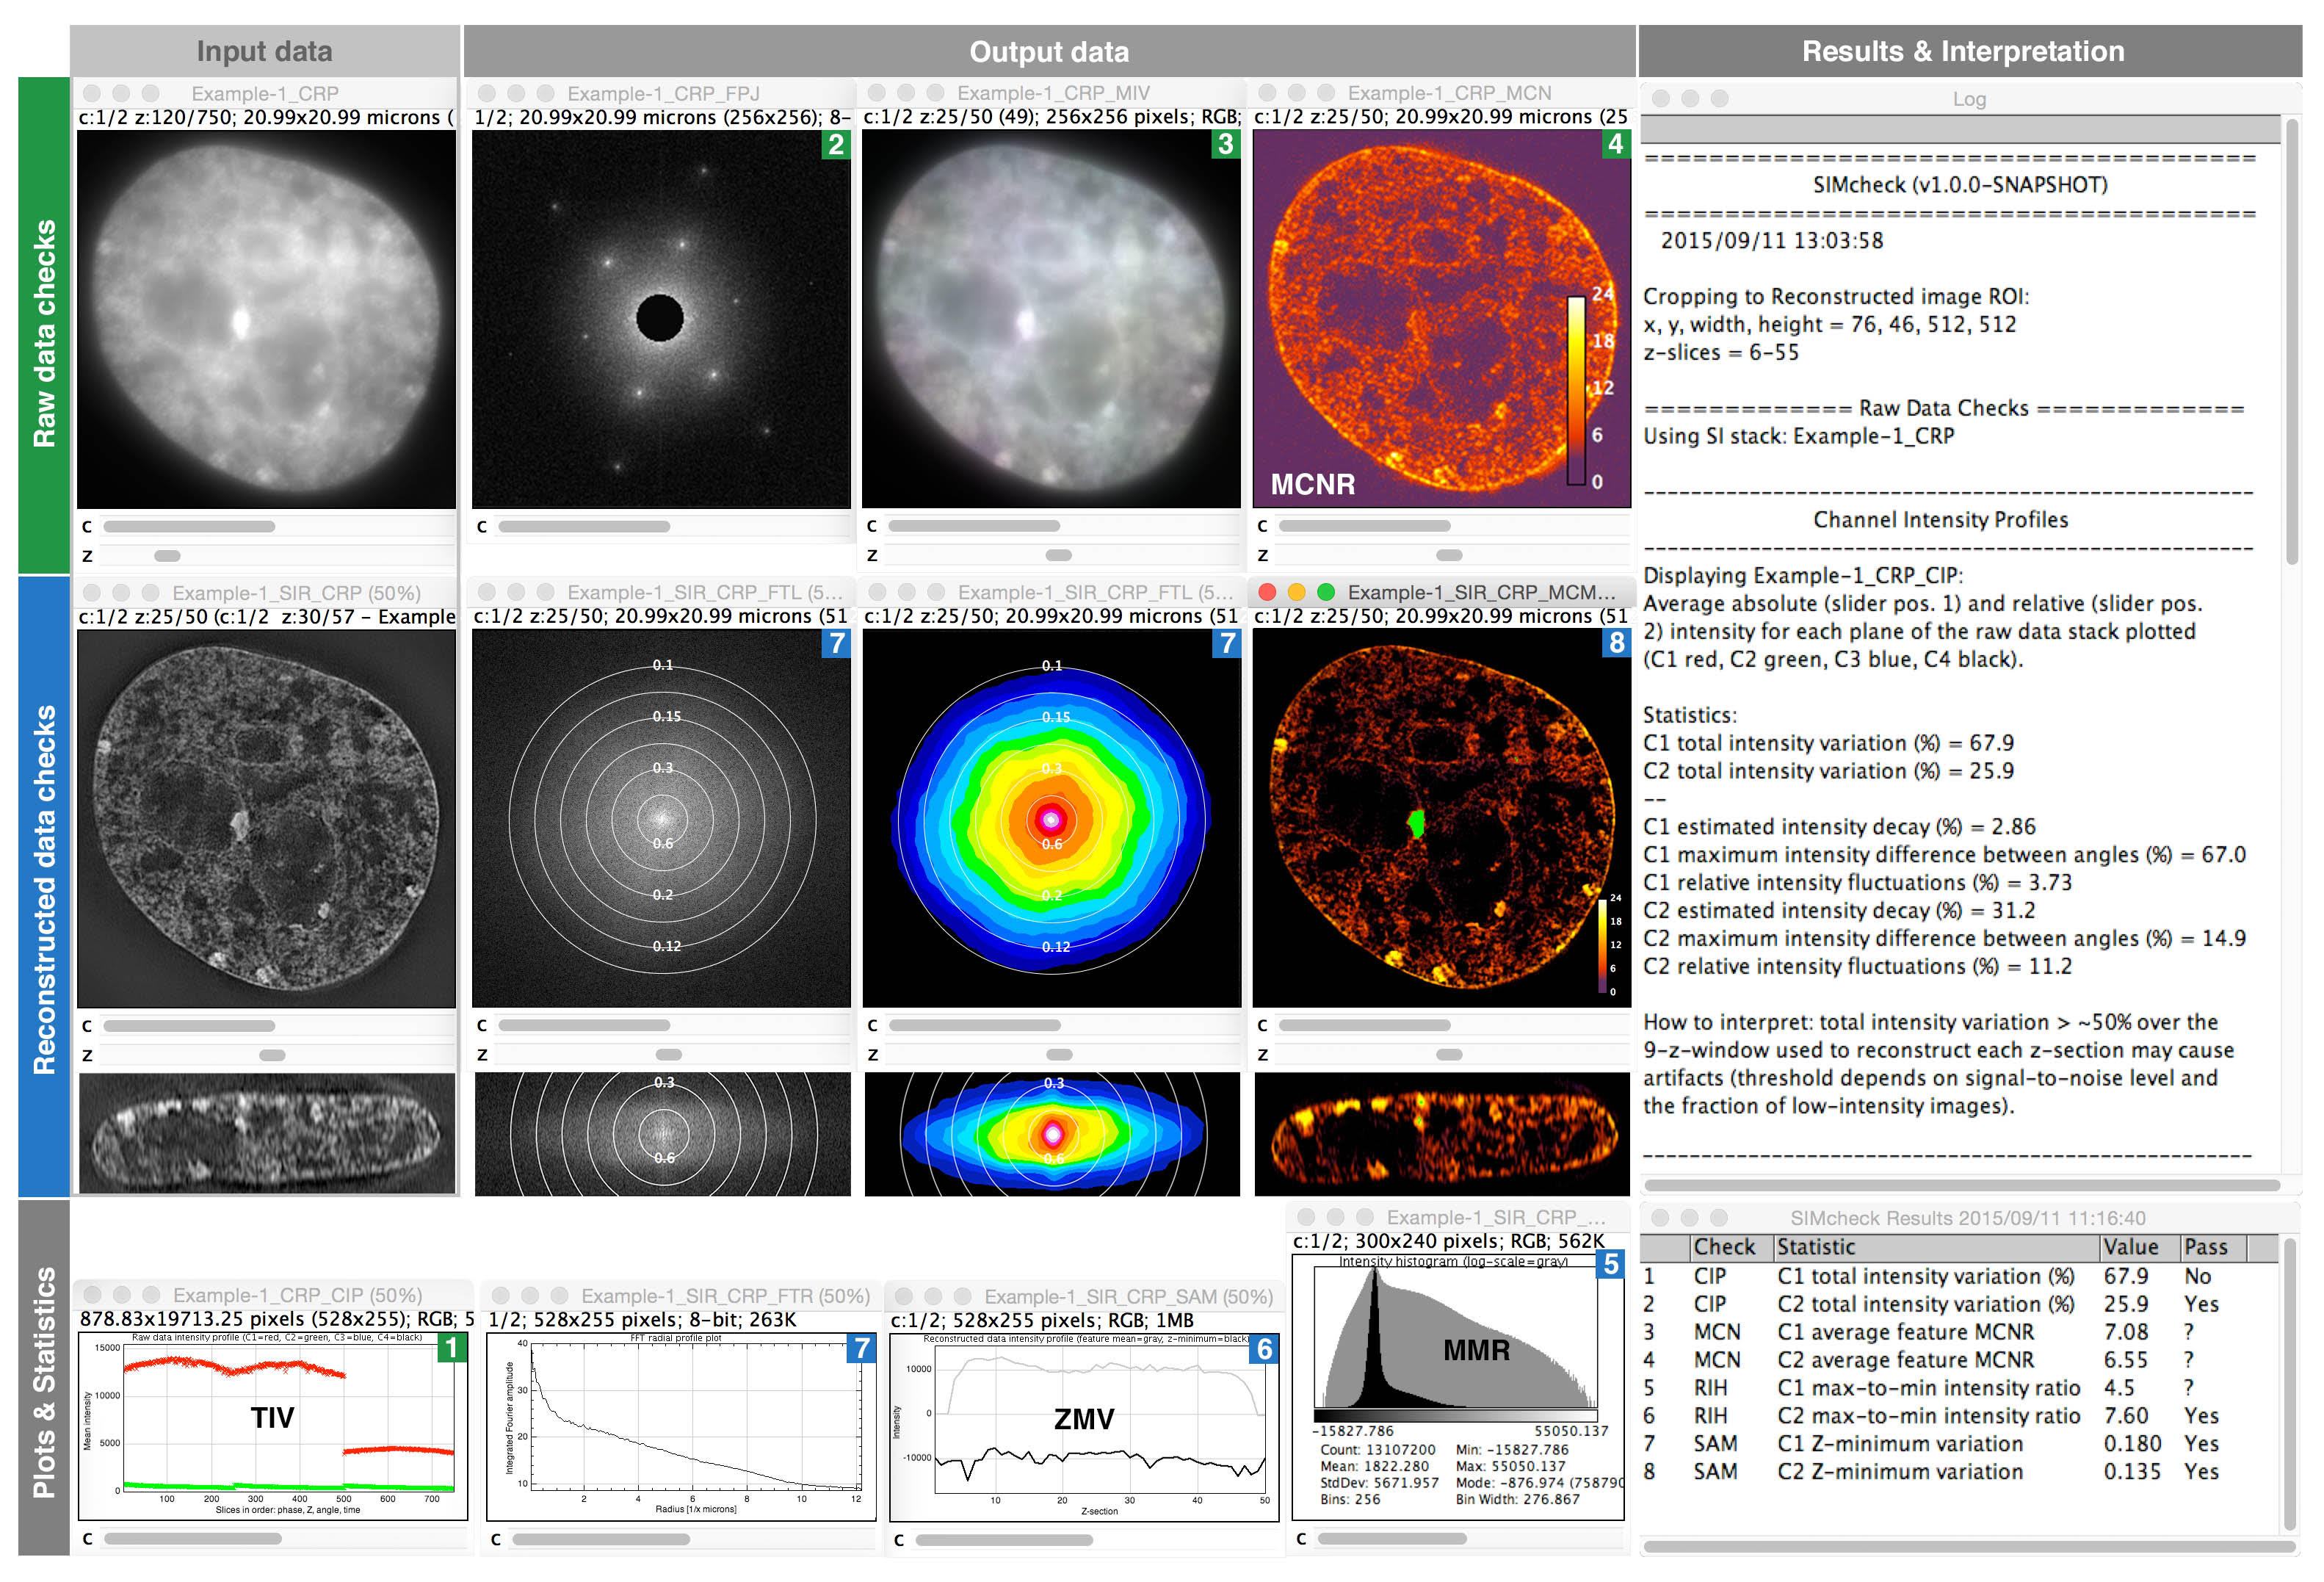Click the MCNR color scale bar in MCN image
The height and width of the screenshot is (1582, 2324).
click(1576, 390)
